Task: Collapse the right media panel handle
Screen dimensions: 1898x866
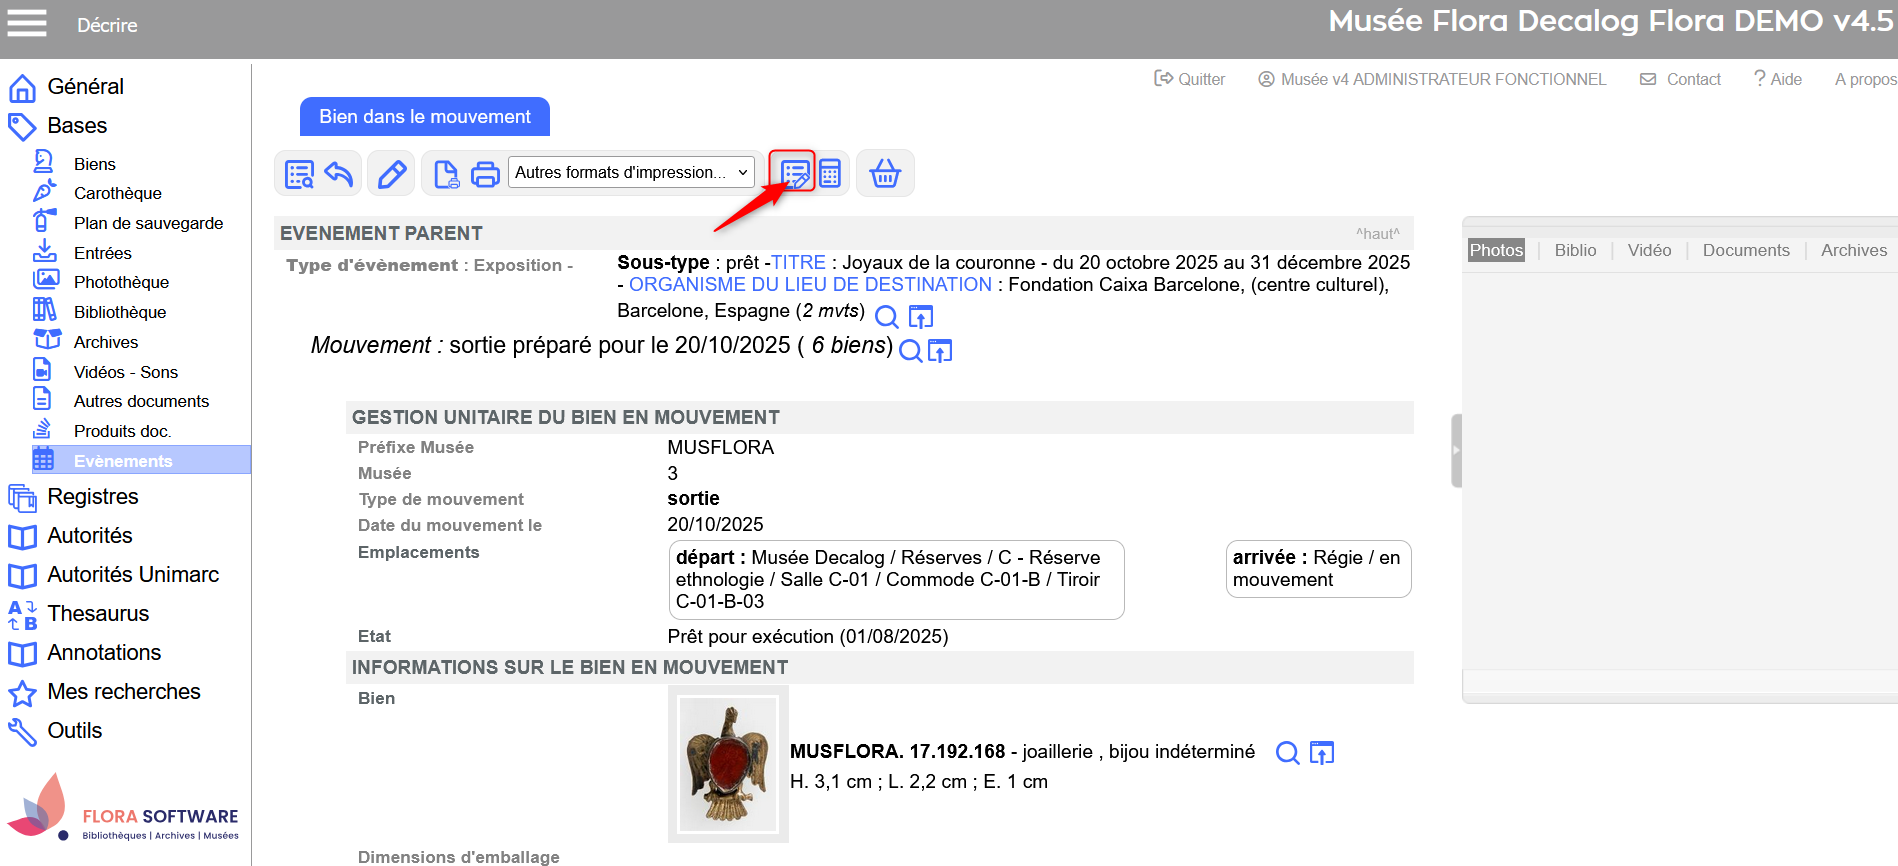Action: [1456, 450]
